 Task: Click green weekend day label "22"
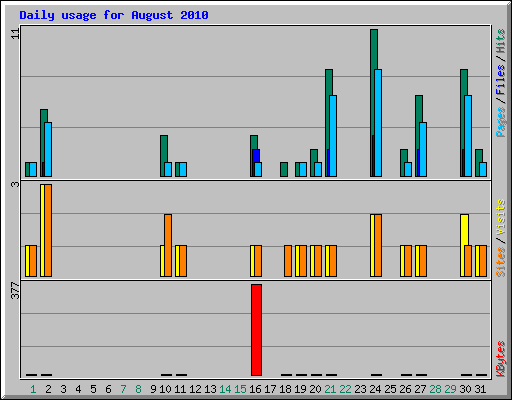tap(345, 389)
